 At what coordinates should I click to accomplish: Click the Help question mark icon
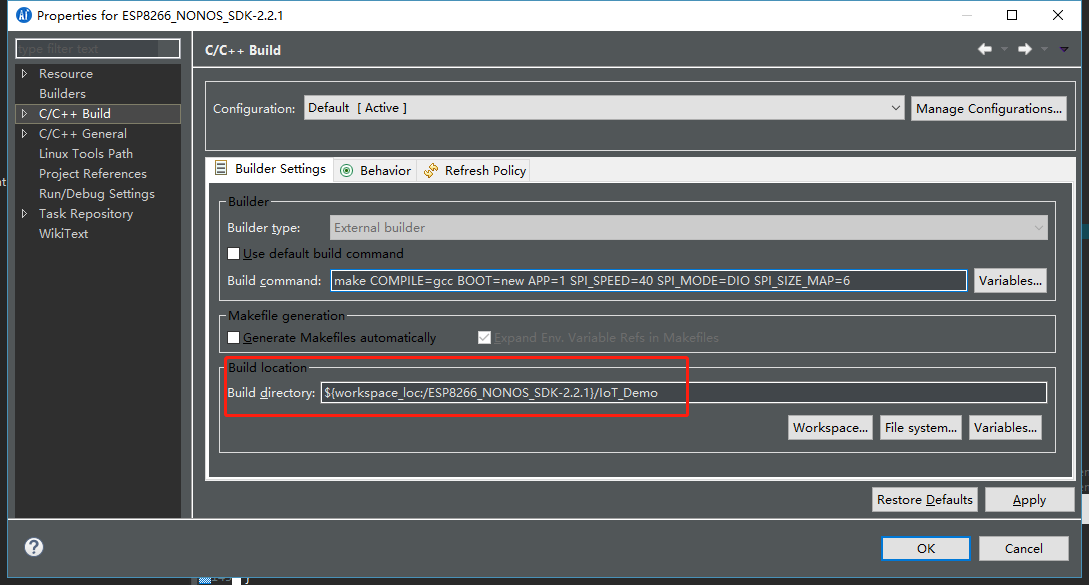click(33, 547)
